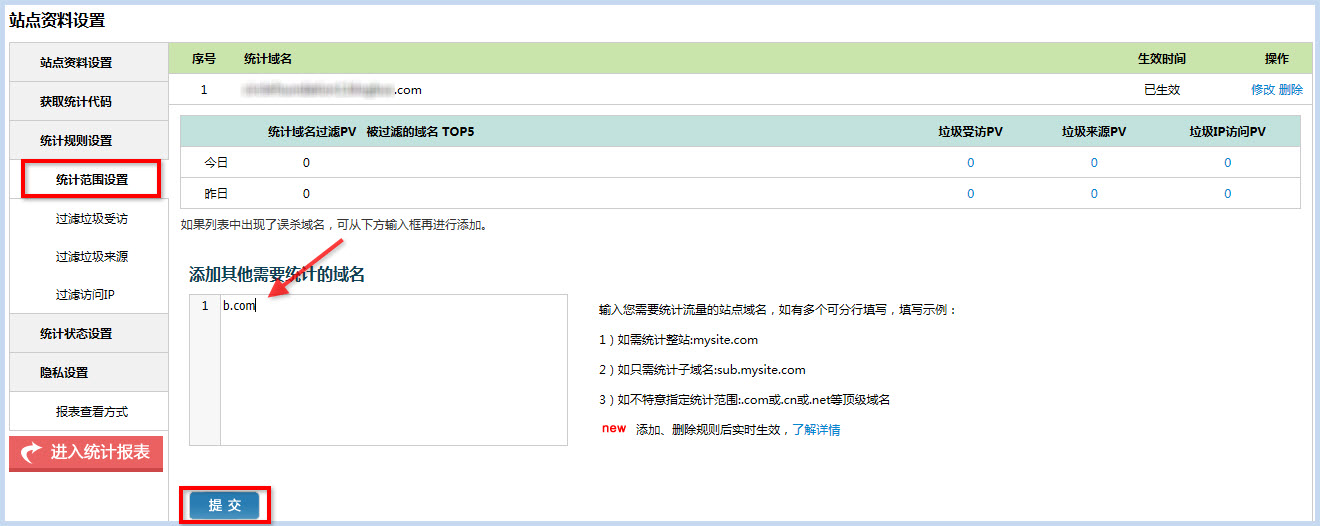Click the 已生效 status text
Screen dimensions: 1320x526
click(1162, 89)
